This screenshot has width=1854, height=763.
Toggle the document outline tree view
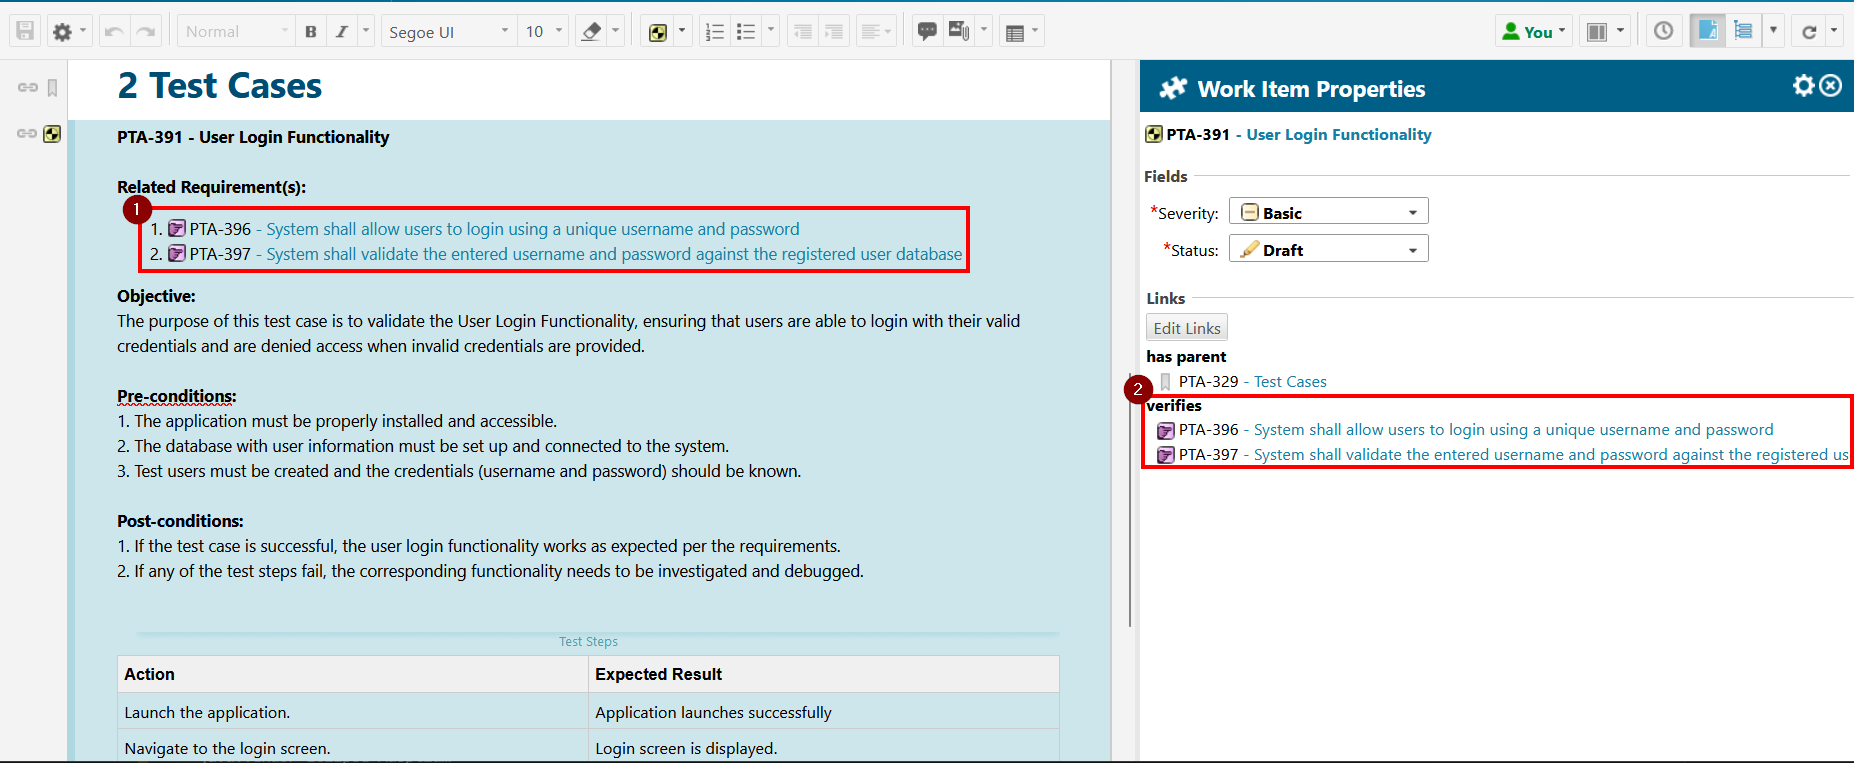(1743, 31)
